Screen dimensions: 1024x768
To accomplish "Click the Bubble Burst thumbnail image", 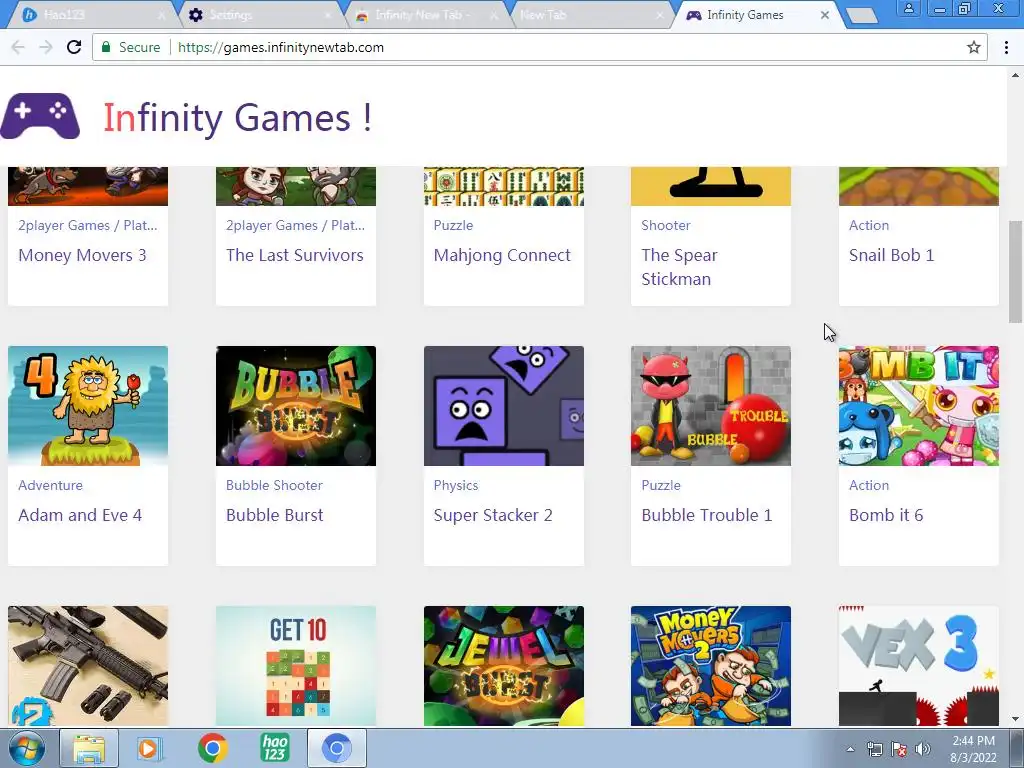I will [296, 406].
